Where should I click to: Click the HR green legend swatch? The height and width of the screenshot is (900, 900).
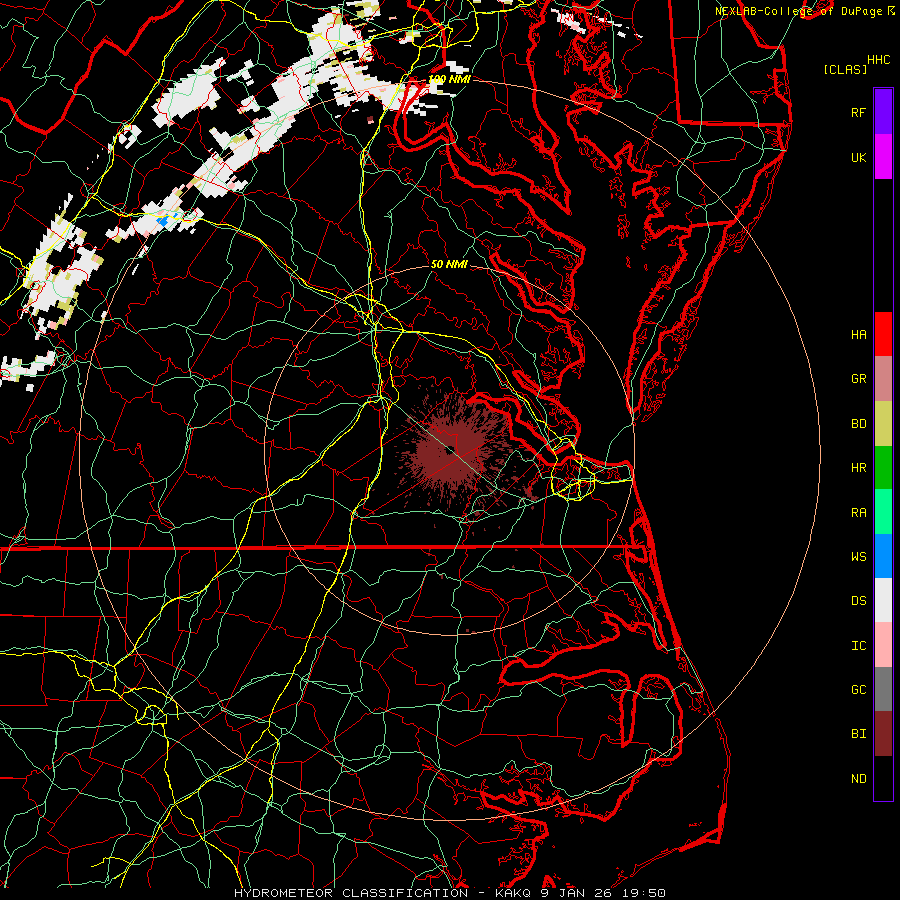(x=883, y=468)
